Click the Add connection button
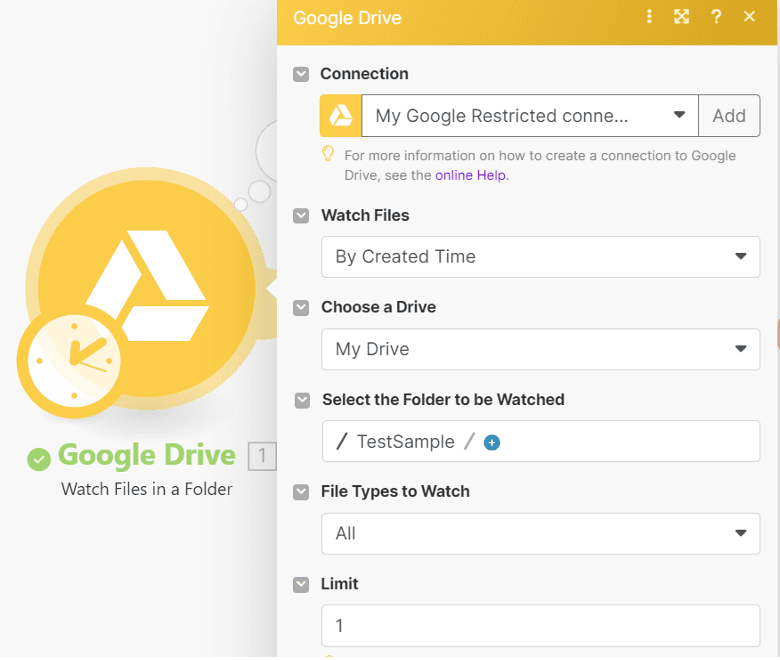The height and width of the screenshot is (660, 780). tap(728, 116)
